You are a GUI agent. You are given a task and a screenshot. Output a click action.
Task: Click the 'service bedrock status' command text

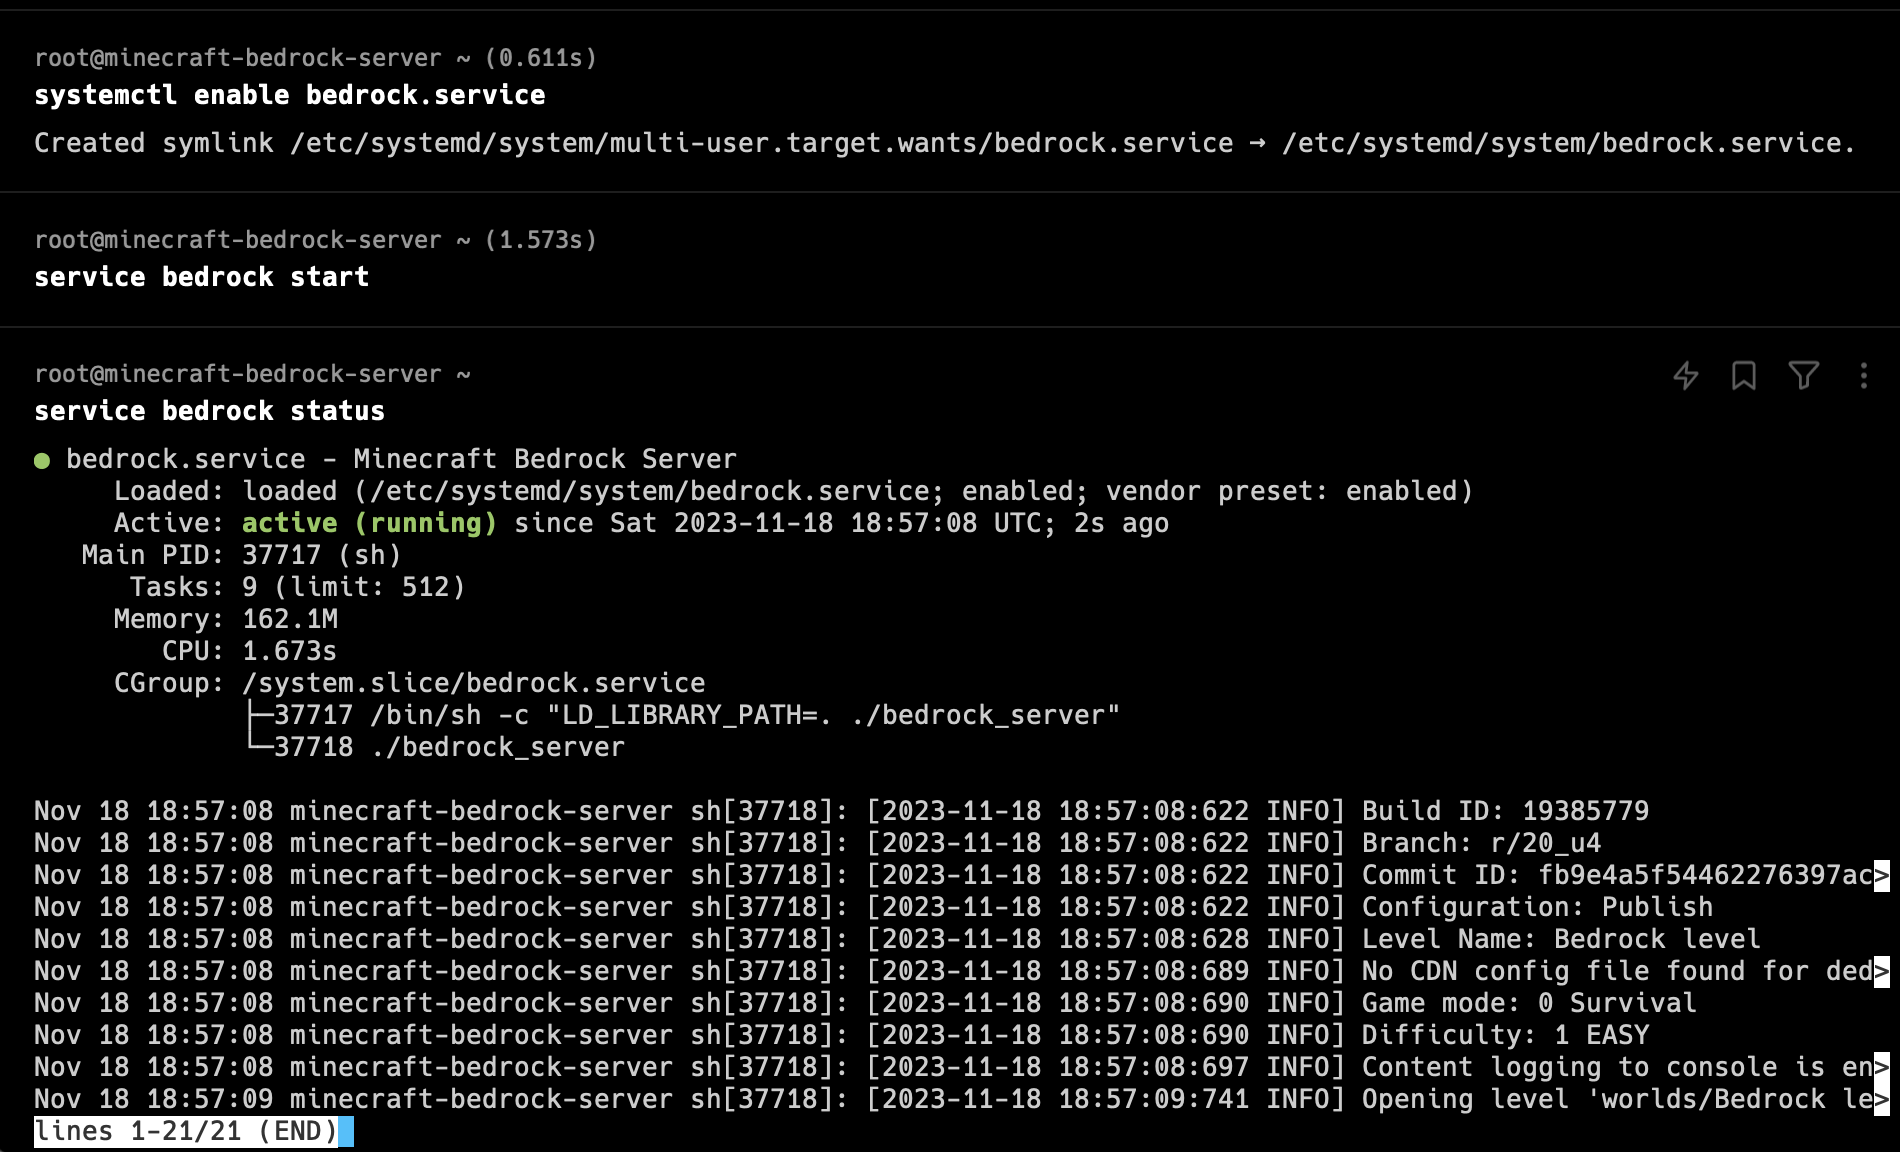[210, 411]
